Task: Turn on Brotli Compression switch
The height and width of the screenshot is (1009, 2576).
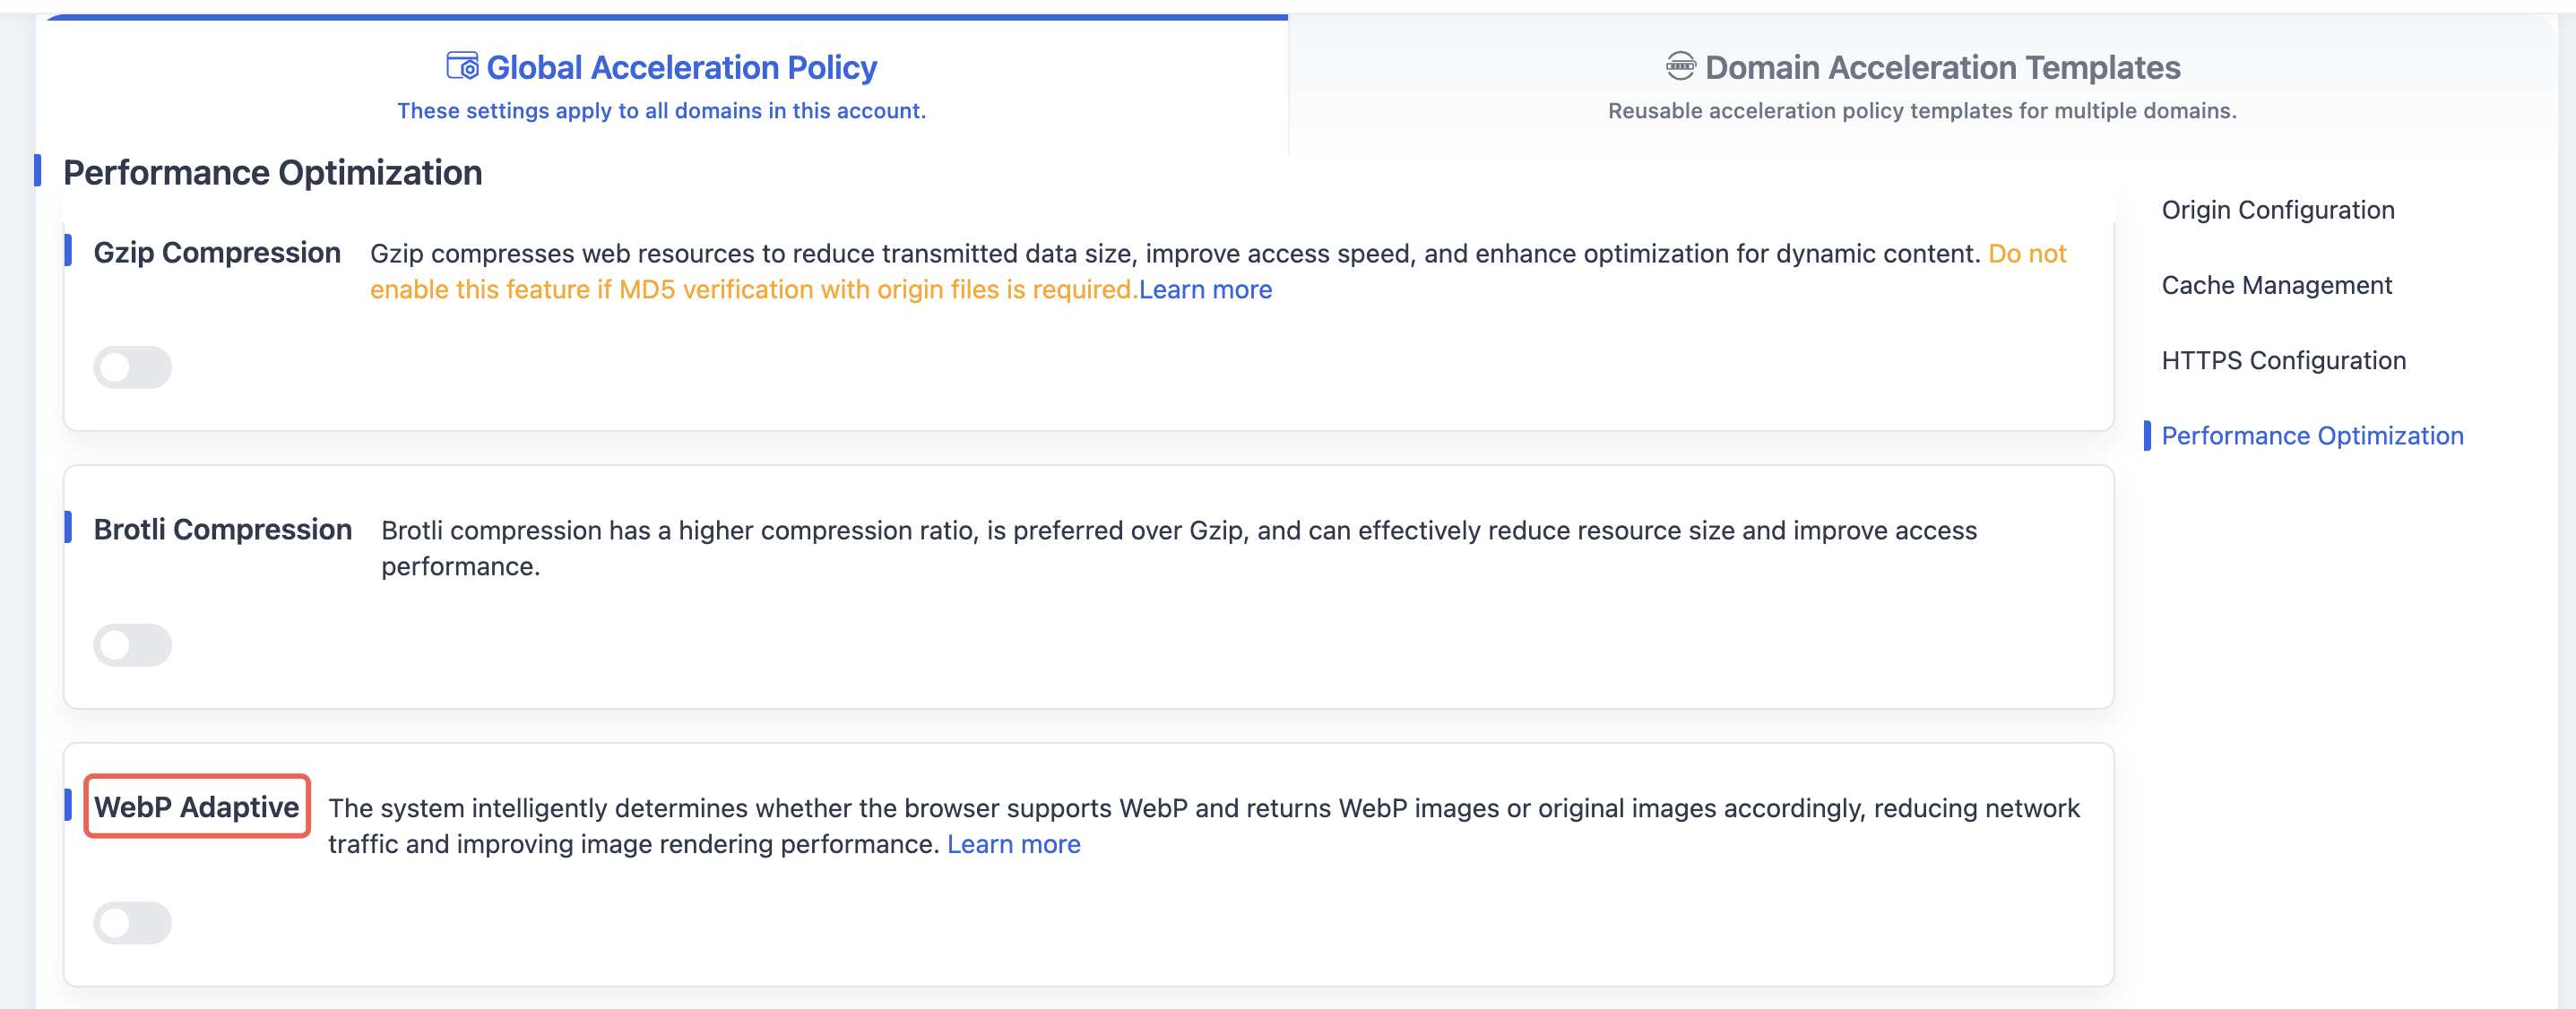Action: (x=133, y=645)
